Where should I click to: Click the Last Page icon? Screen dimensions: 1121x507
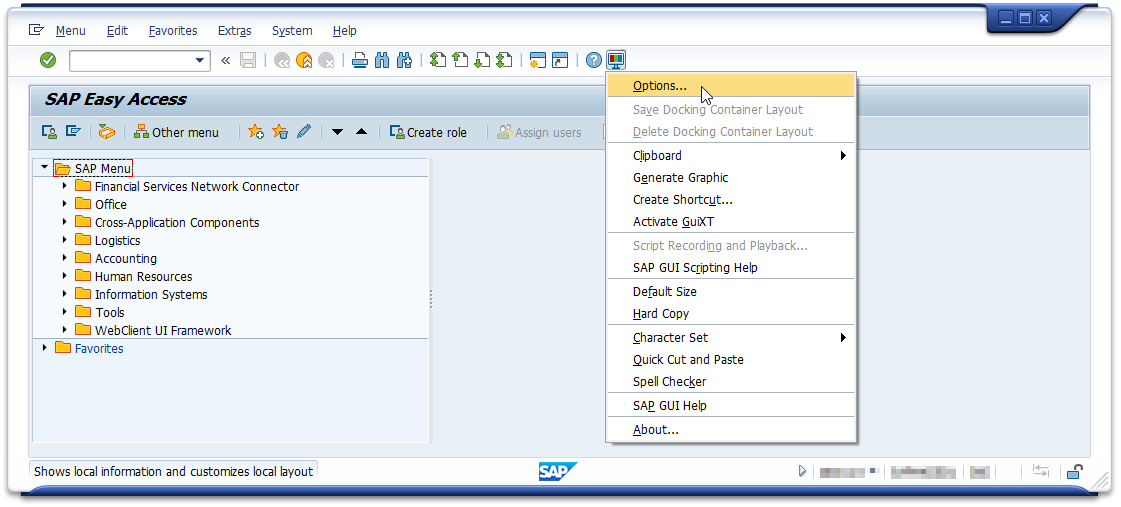(x=504, y=61)
